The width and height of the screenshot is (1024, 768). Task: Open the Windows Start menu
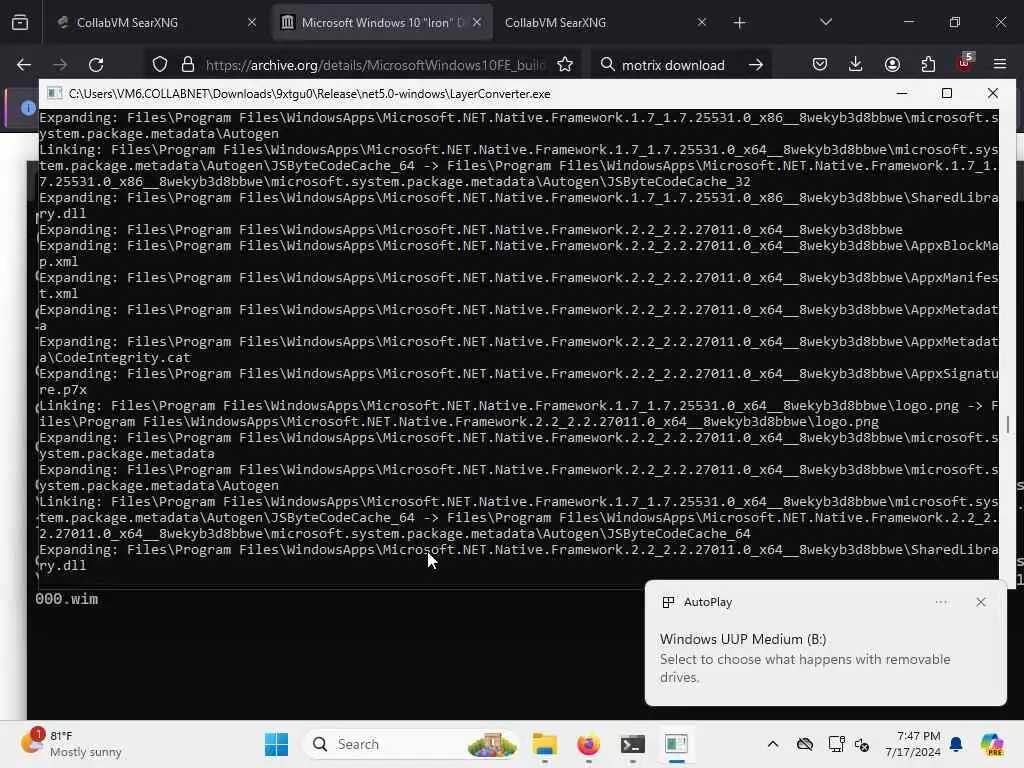[276, 744]
